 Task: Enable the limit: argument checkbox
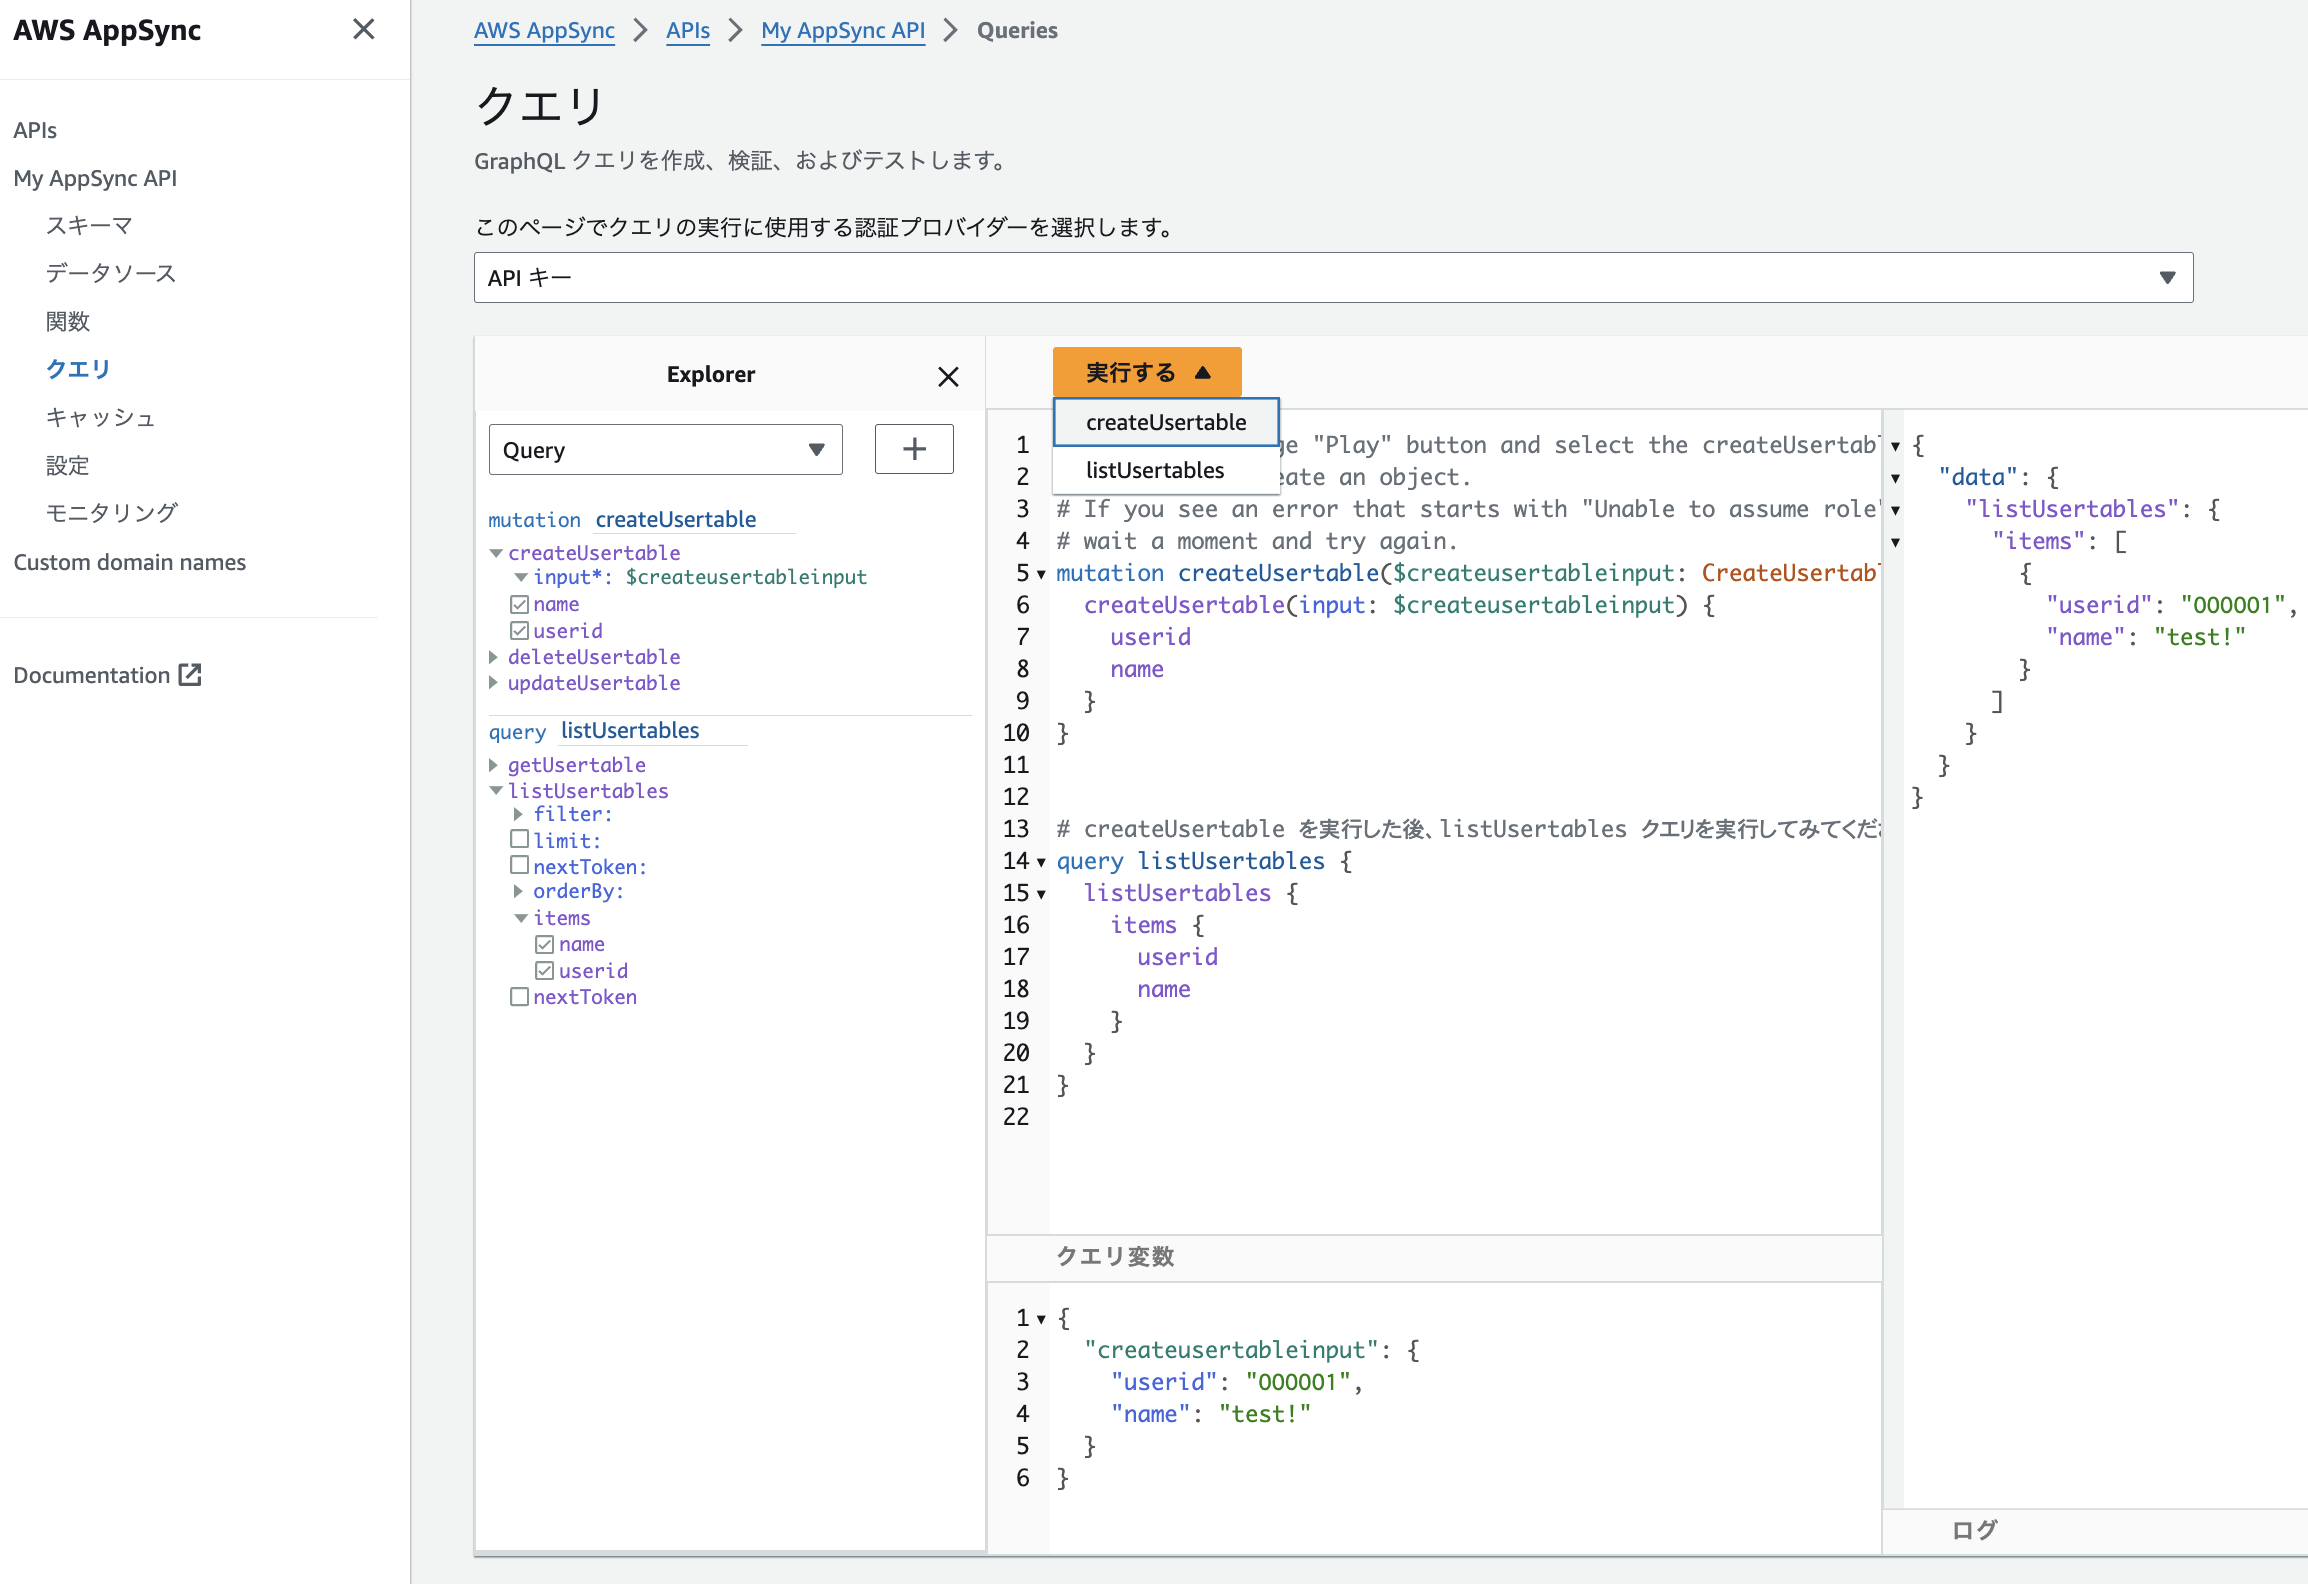click(x=519, y=839)
